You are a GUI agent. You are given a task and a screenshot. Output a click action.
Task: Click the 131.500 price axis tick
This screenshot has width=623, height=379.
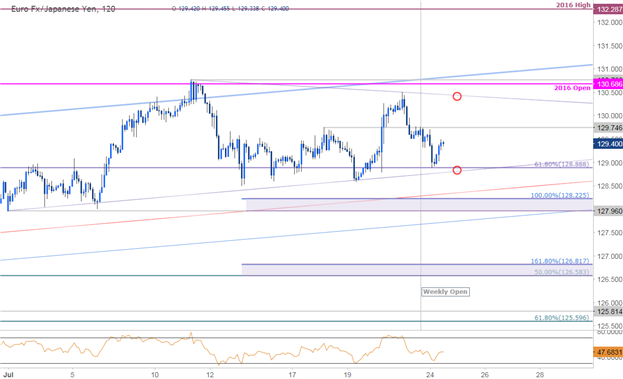tap(609, 46)
